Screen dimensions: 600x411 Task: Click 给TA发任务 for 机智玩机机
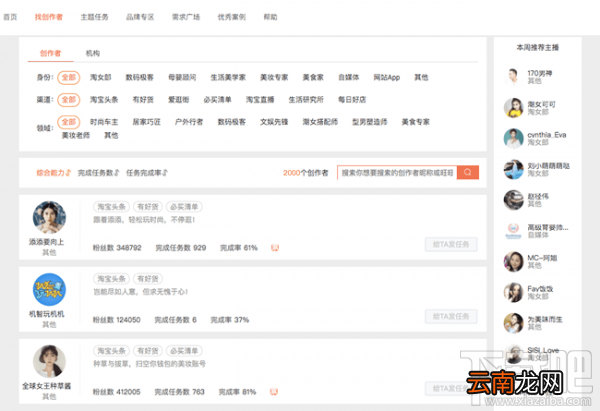(x=451, y=316)
